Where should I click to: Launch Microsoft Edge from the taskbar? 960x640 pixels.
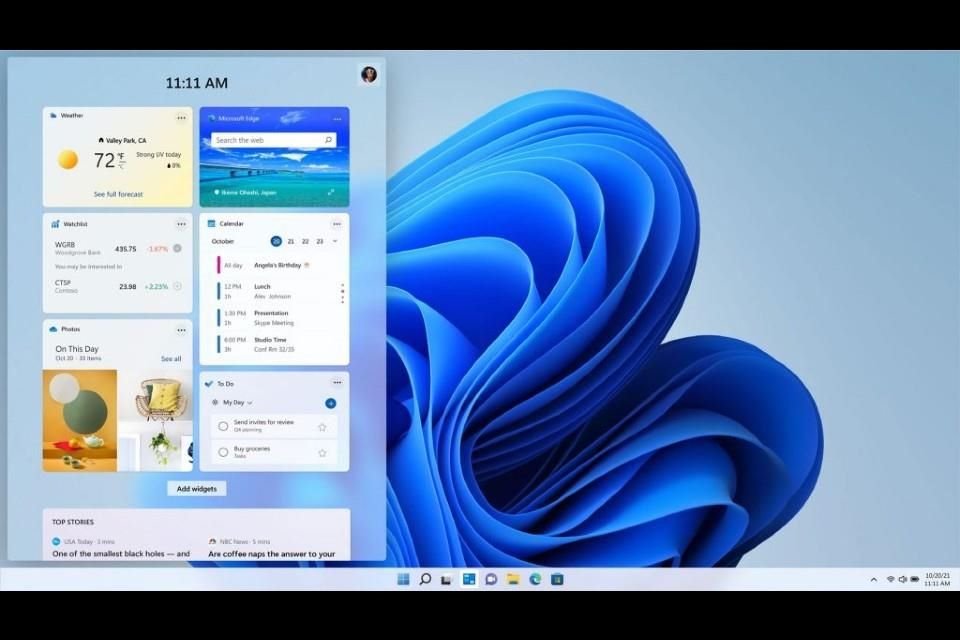tap(535, 579)
